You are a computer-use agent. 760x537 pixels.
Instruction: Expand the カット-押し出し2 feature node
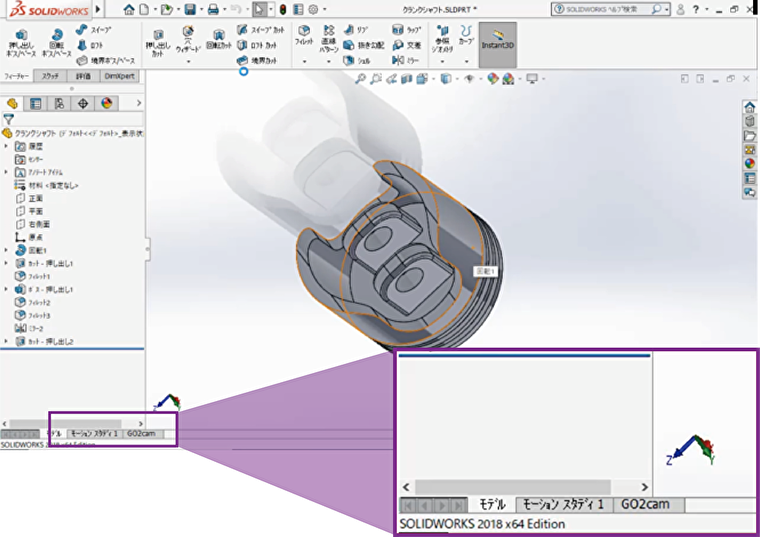pyautogui.click(x=6, y=341)
